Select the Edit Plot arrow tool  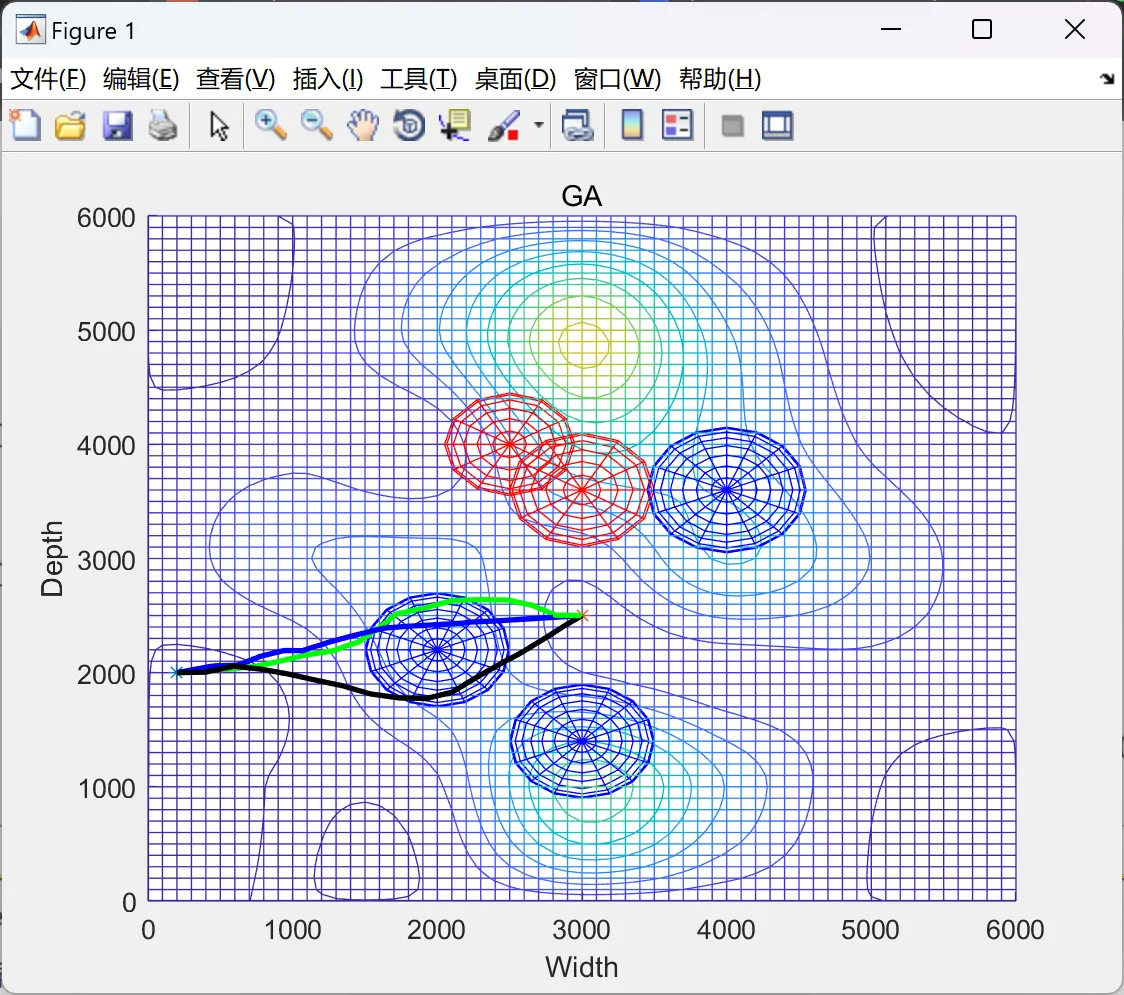coord(219,126)
